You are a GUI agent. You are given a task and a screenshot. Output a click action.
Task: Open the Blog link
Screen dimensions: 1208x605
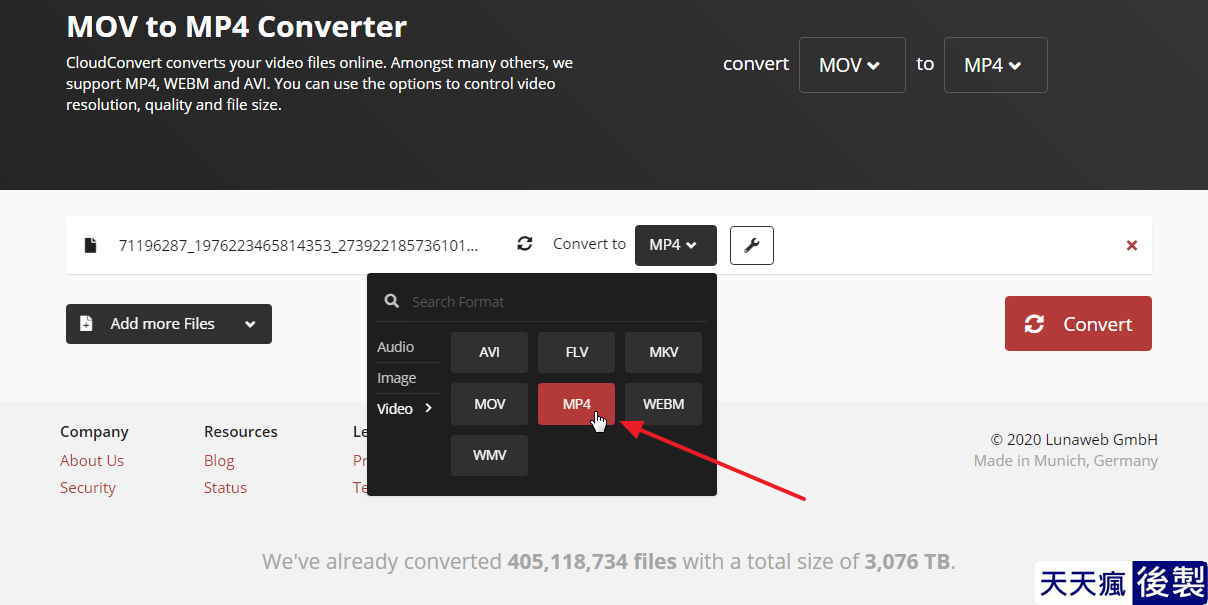(x=219, y=460)
